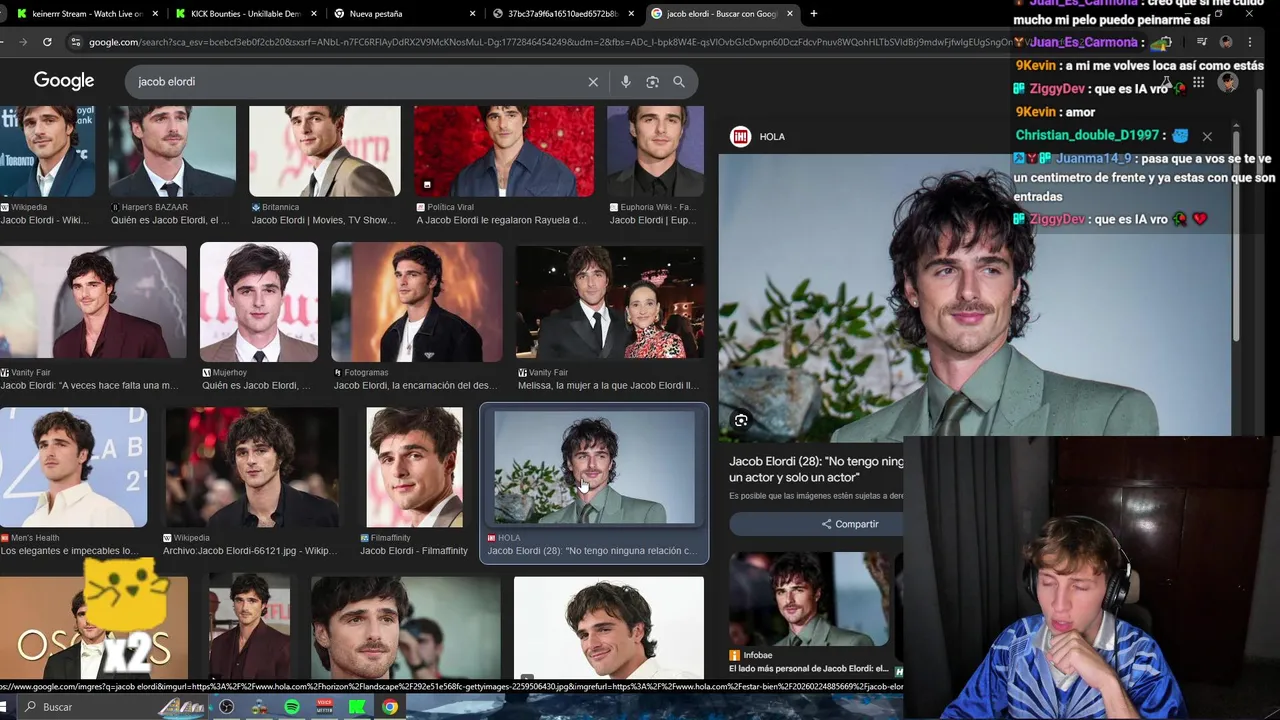Click the Compartir button

coord(850,524)
